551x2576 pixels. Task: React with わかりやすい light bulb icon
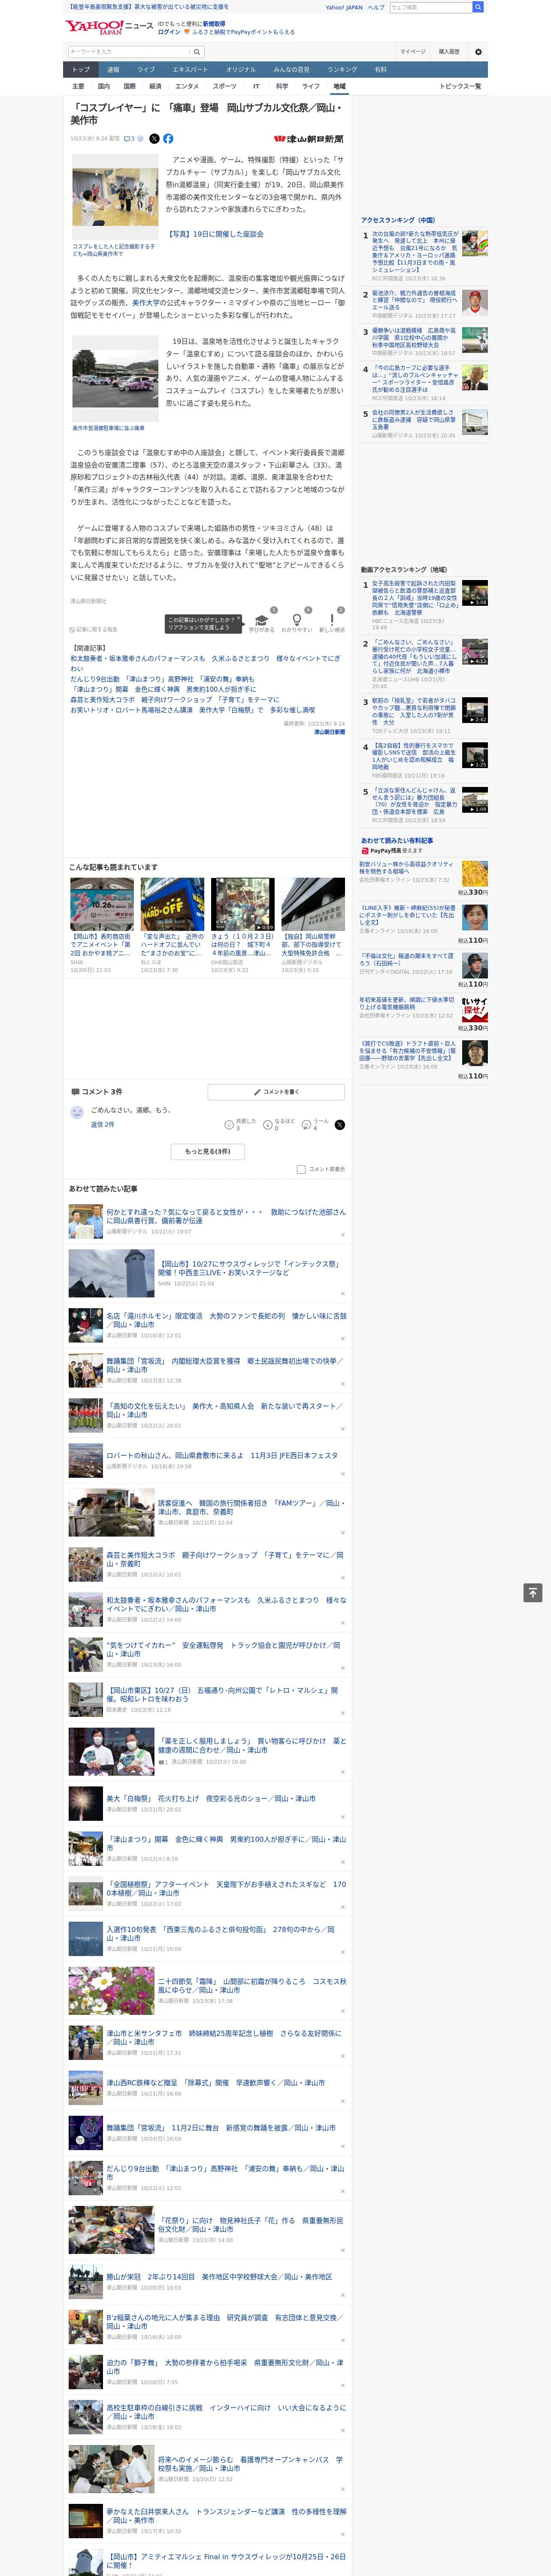click(297, 620)
